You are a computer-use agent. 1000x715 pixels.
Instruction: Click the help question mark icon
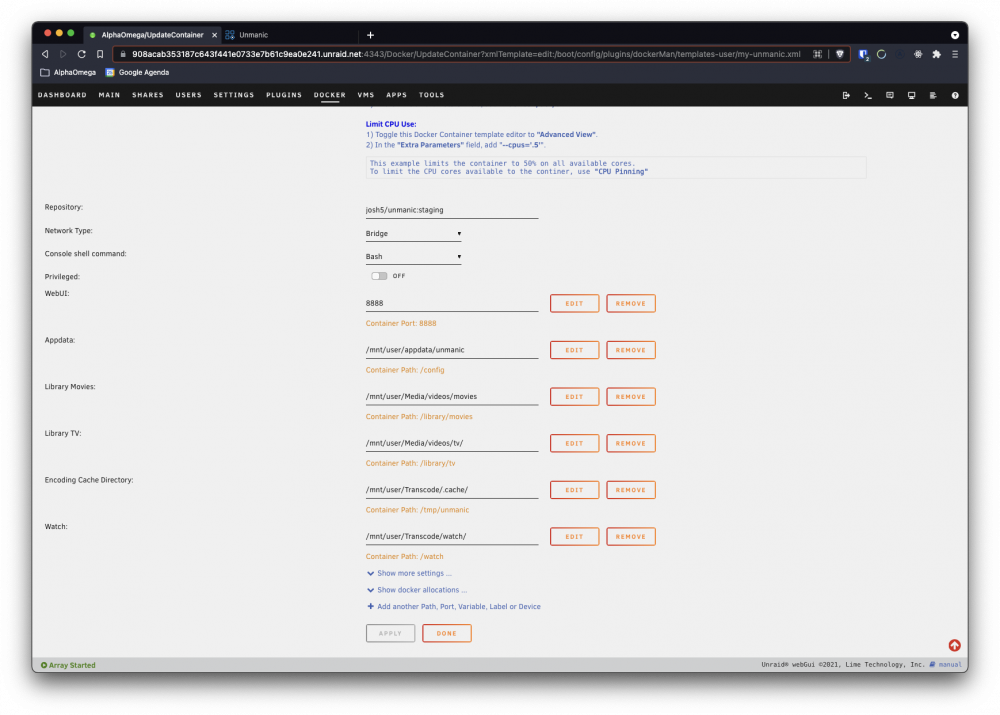click(x=955, y=95)
